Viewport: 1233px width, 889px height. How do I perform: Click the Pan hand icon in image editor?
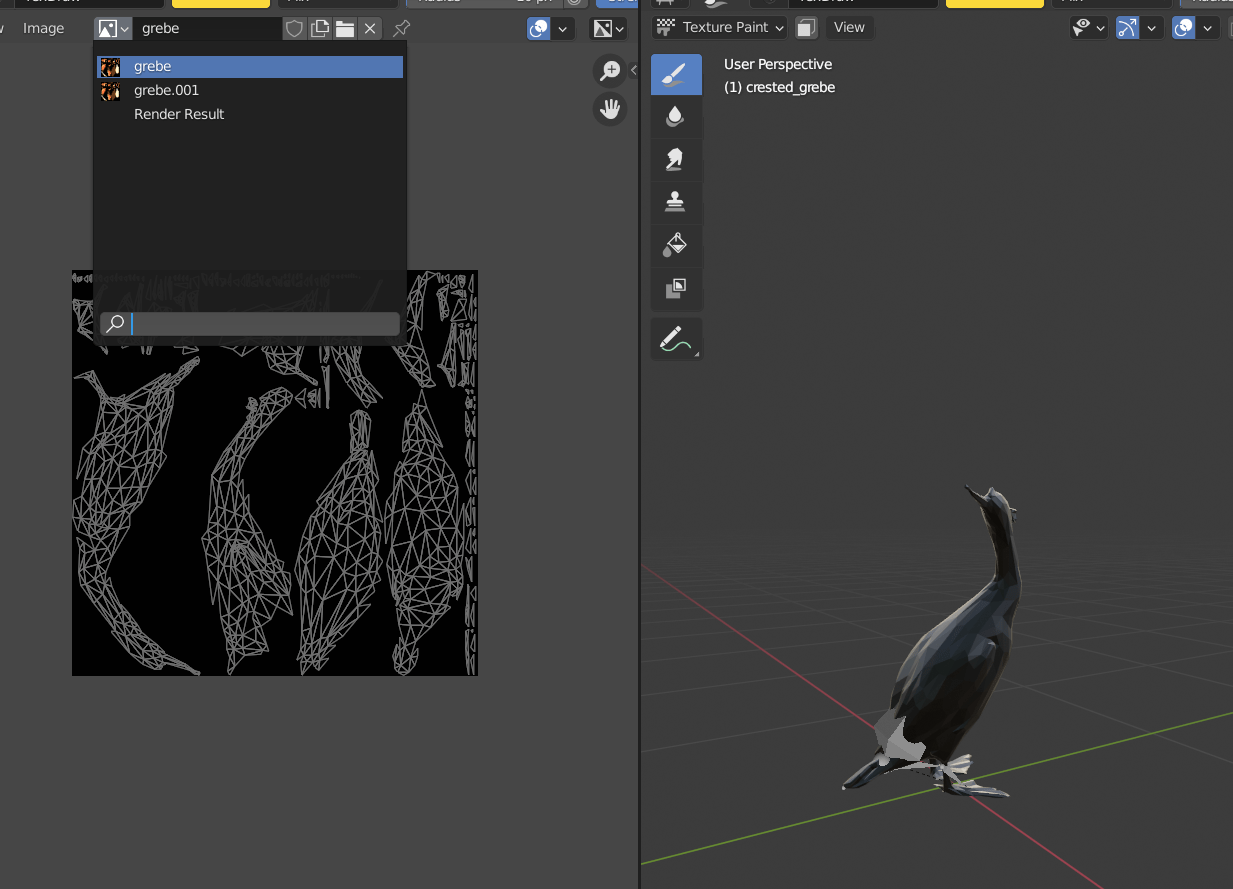point(610,108)
